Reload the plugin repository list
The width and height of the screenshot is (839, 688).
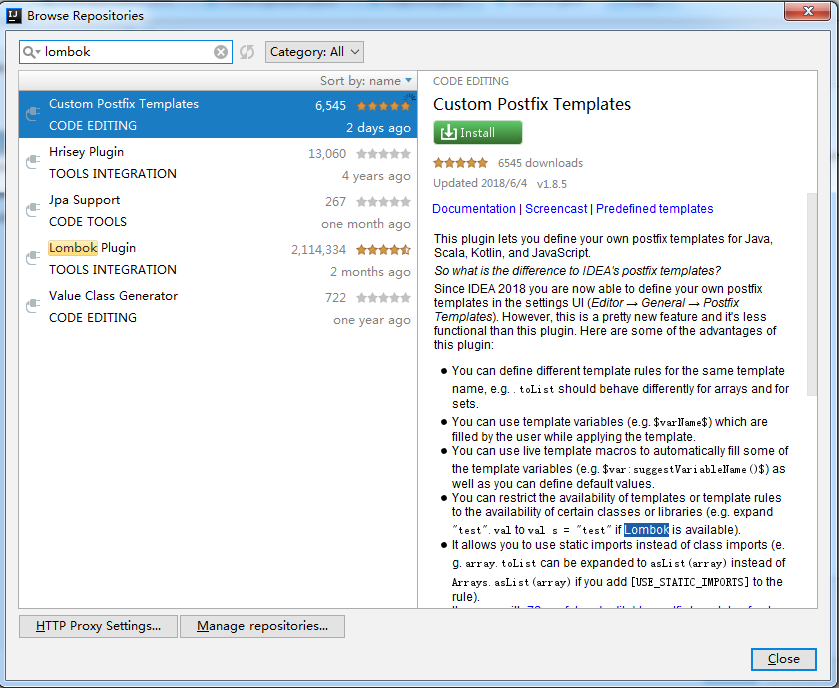pyautogui.click(x=247, y=52)
